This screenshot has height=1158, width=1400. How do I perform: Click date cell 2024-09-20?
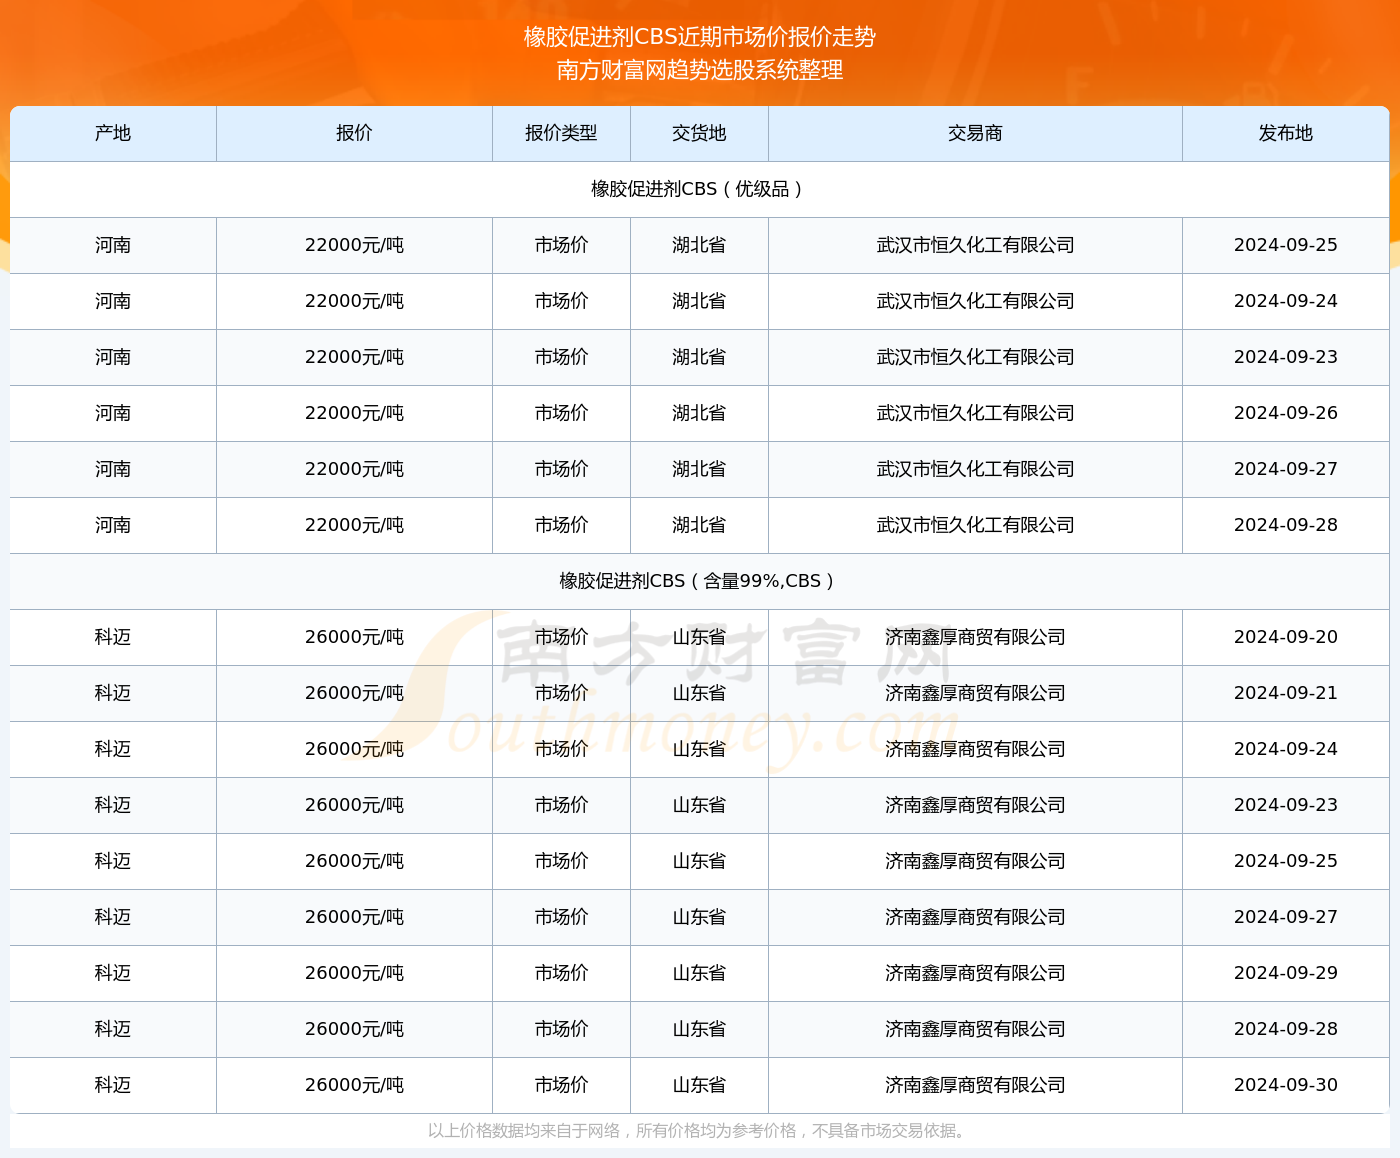(1286, 637)
